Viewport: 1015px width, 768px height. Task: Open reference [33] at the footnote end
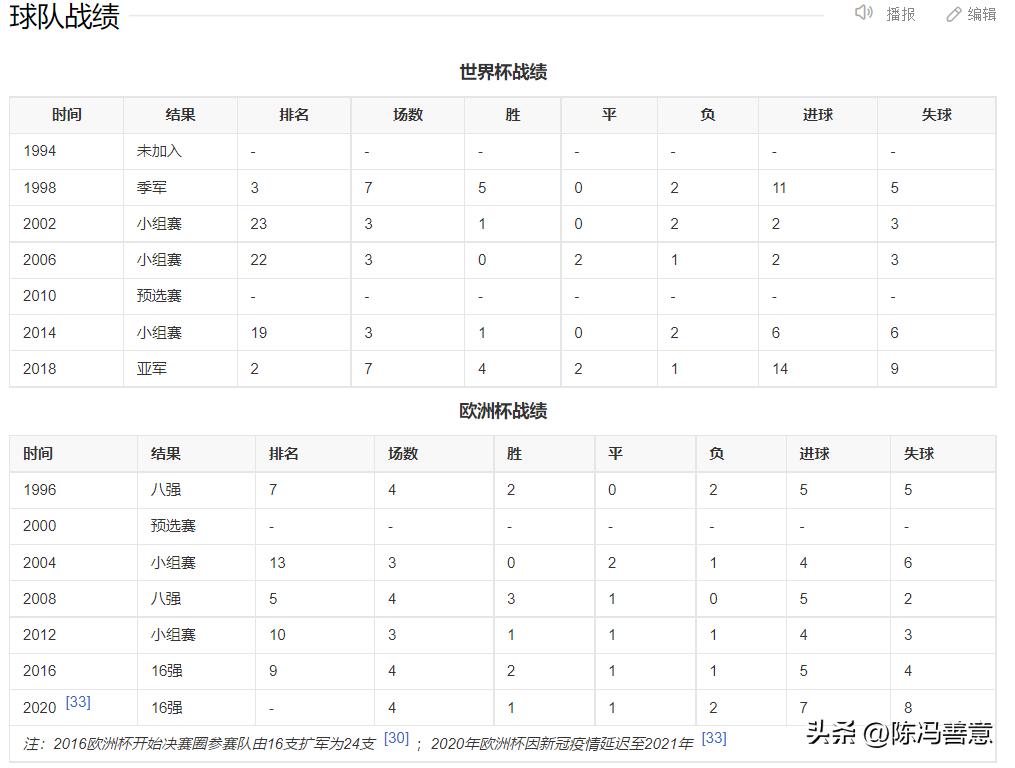point(714,737)
